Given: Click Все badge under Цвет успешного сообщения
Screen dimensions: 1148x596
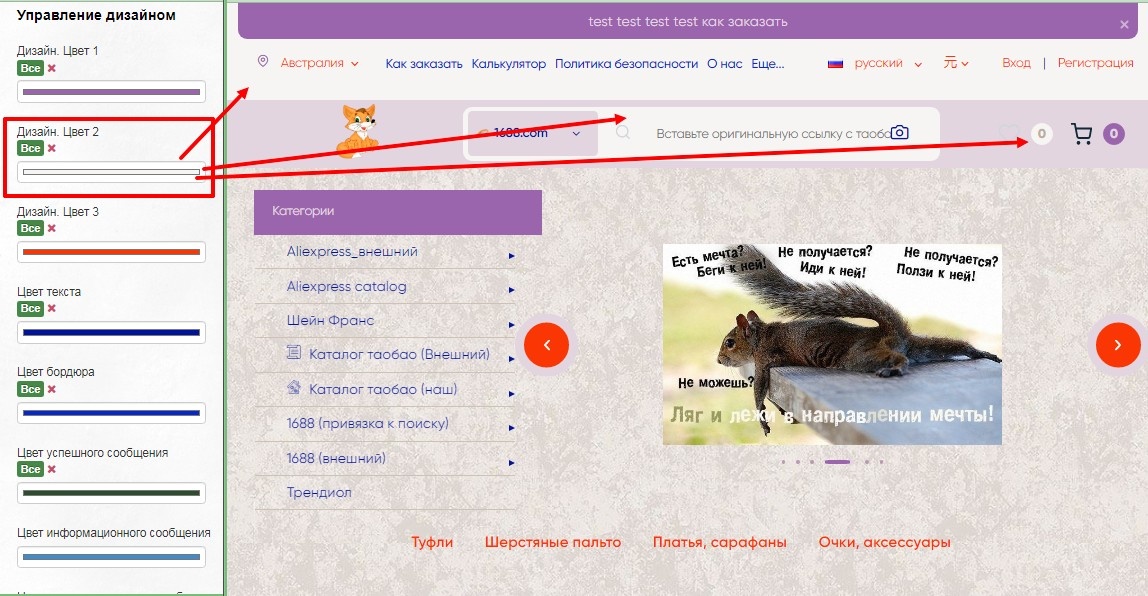Looking at the screenshot, I should 31,469.
